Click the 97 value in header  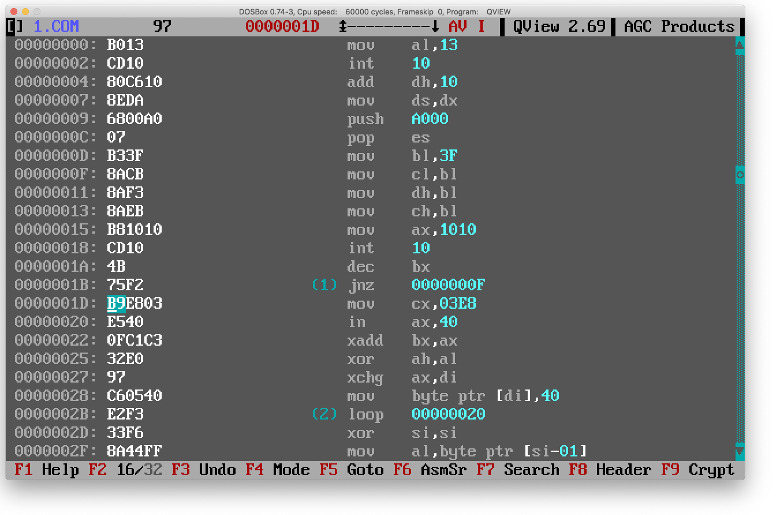tap(162, 26)
